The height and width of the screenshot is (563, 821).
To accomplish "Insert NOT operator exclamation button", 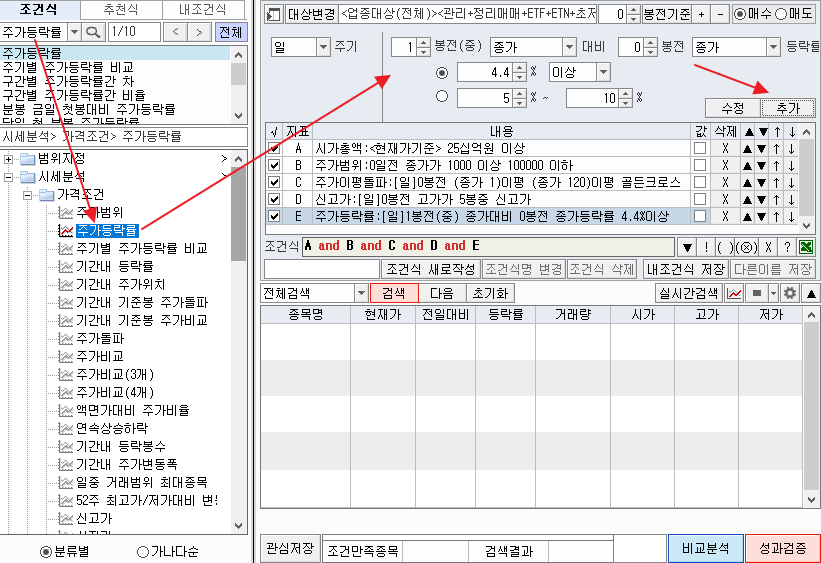I will click(706, 247).
